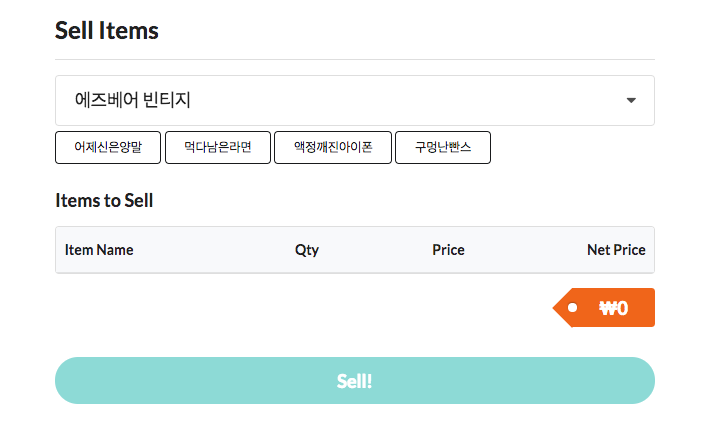Click the ₩0 total price tag
The height and width of the screenshot is (421, 710).
pos(612,308)
